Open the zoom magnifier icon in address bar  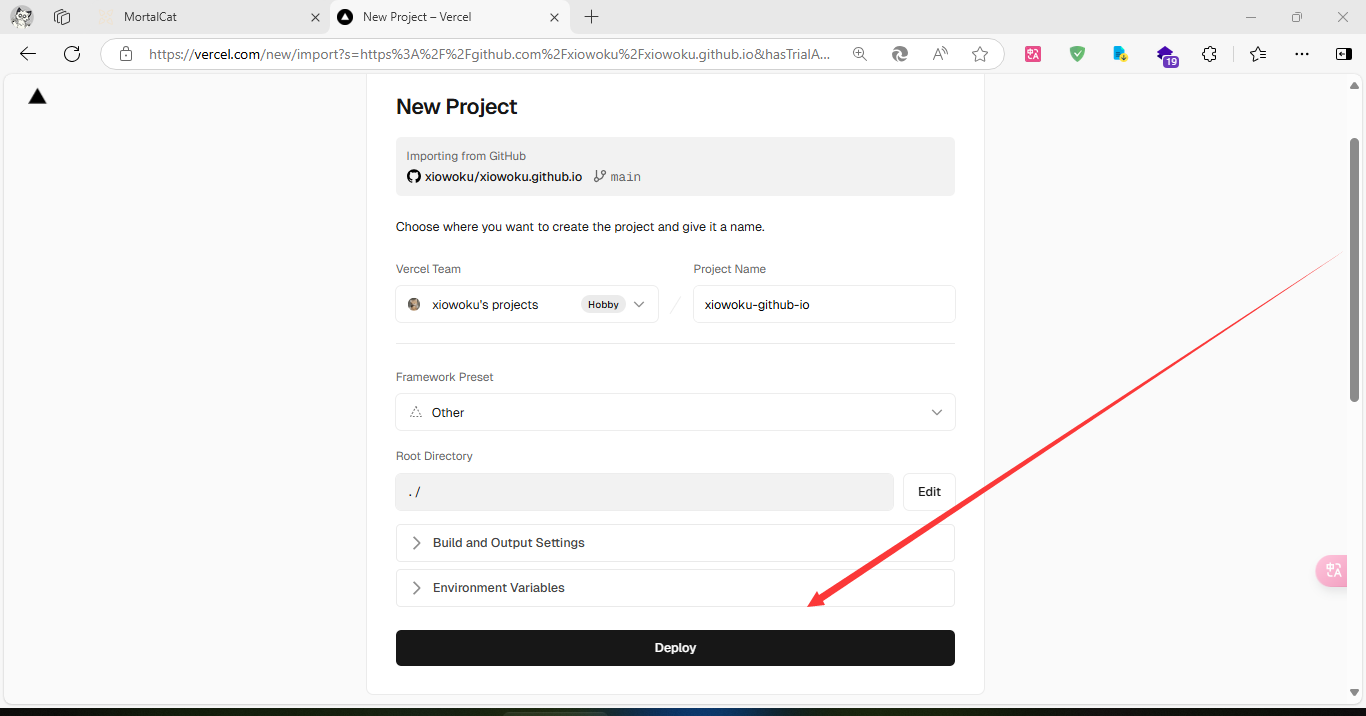[860, 54]
